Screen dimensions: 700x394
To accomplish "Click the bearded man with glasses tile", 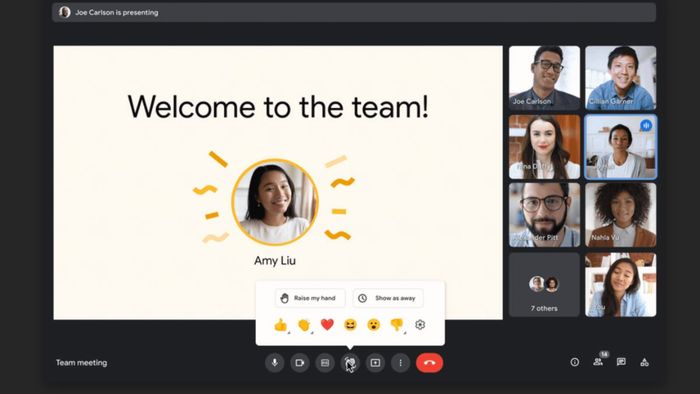I will tap(545, 215).
